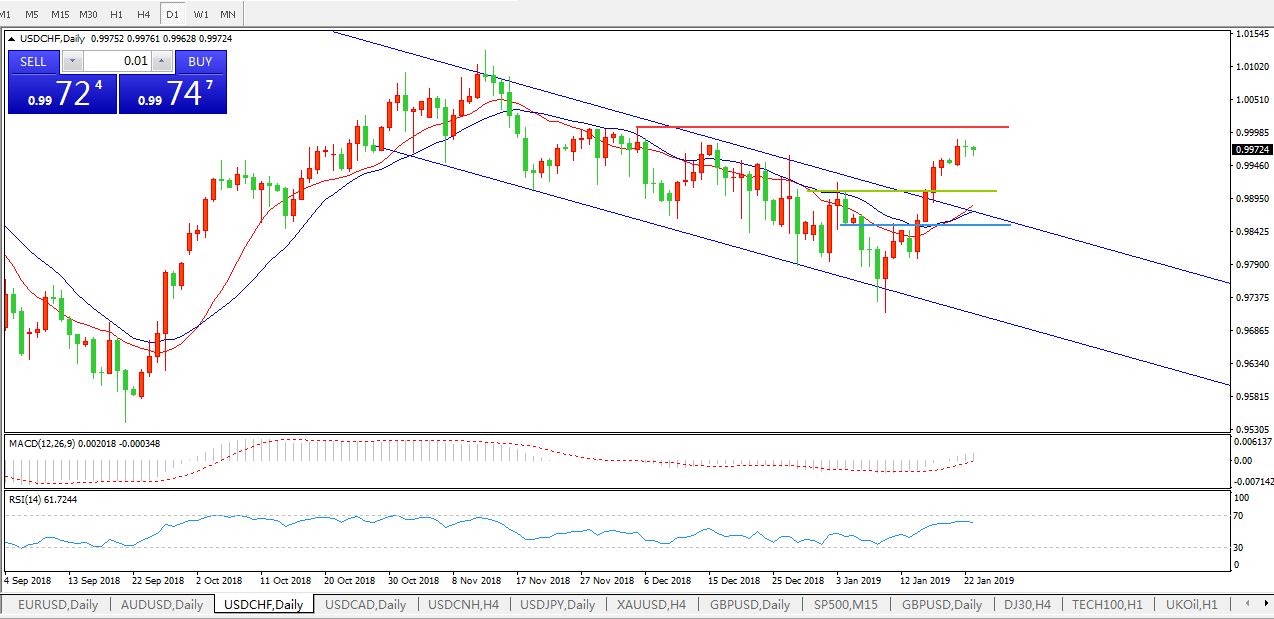The width and height of the screenshot is (1274, 619).
Task: Switch to the XAUUSD,H4 chart tab
Action: [651, 605]
